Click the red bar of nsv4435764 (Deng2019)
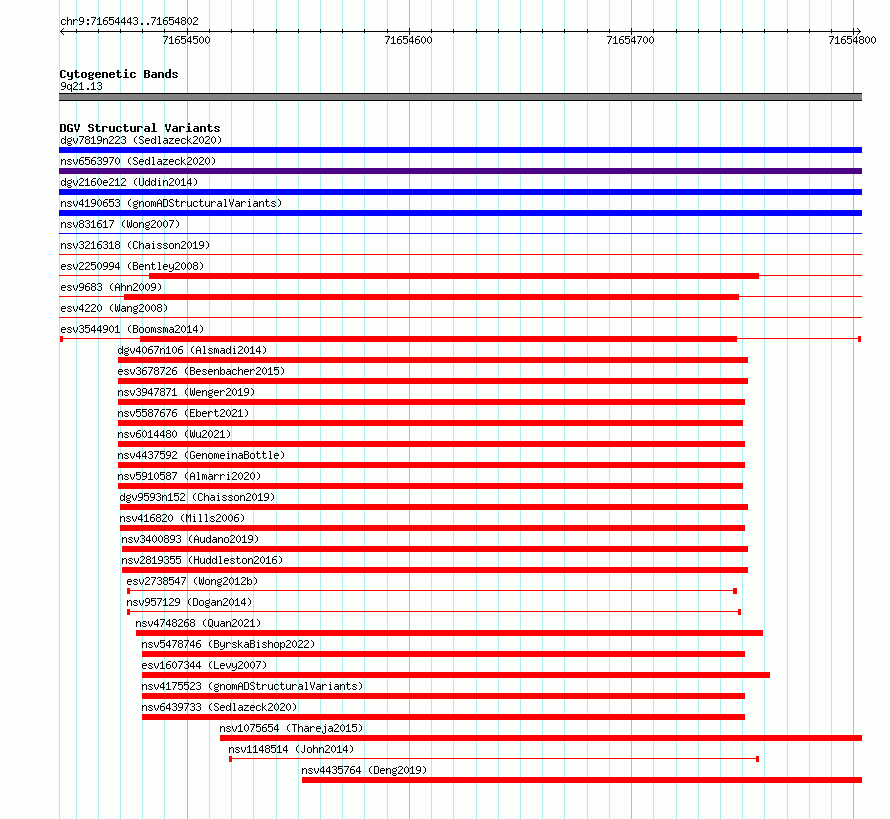 coord(582,780)
